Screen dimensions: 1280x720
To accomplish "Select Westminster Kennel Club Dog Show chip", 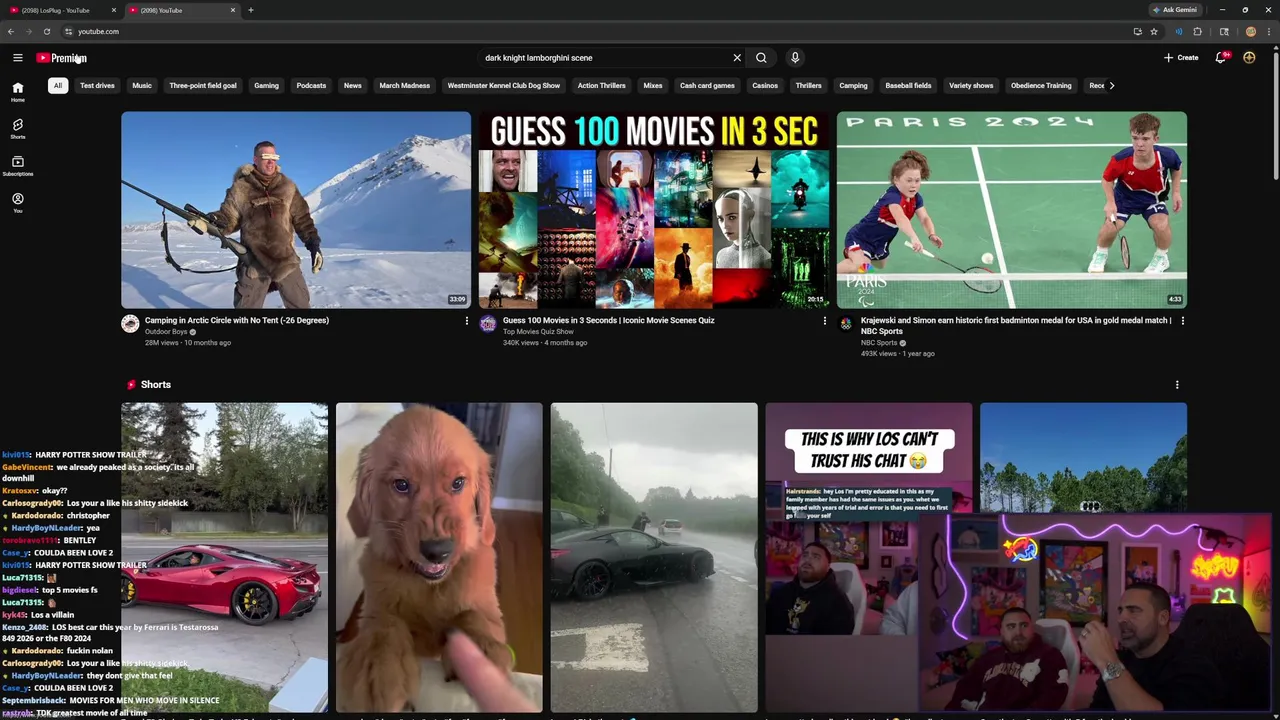I will pyautogui.click(x=504, y=85).
